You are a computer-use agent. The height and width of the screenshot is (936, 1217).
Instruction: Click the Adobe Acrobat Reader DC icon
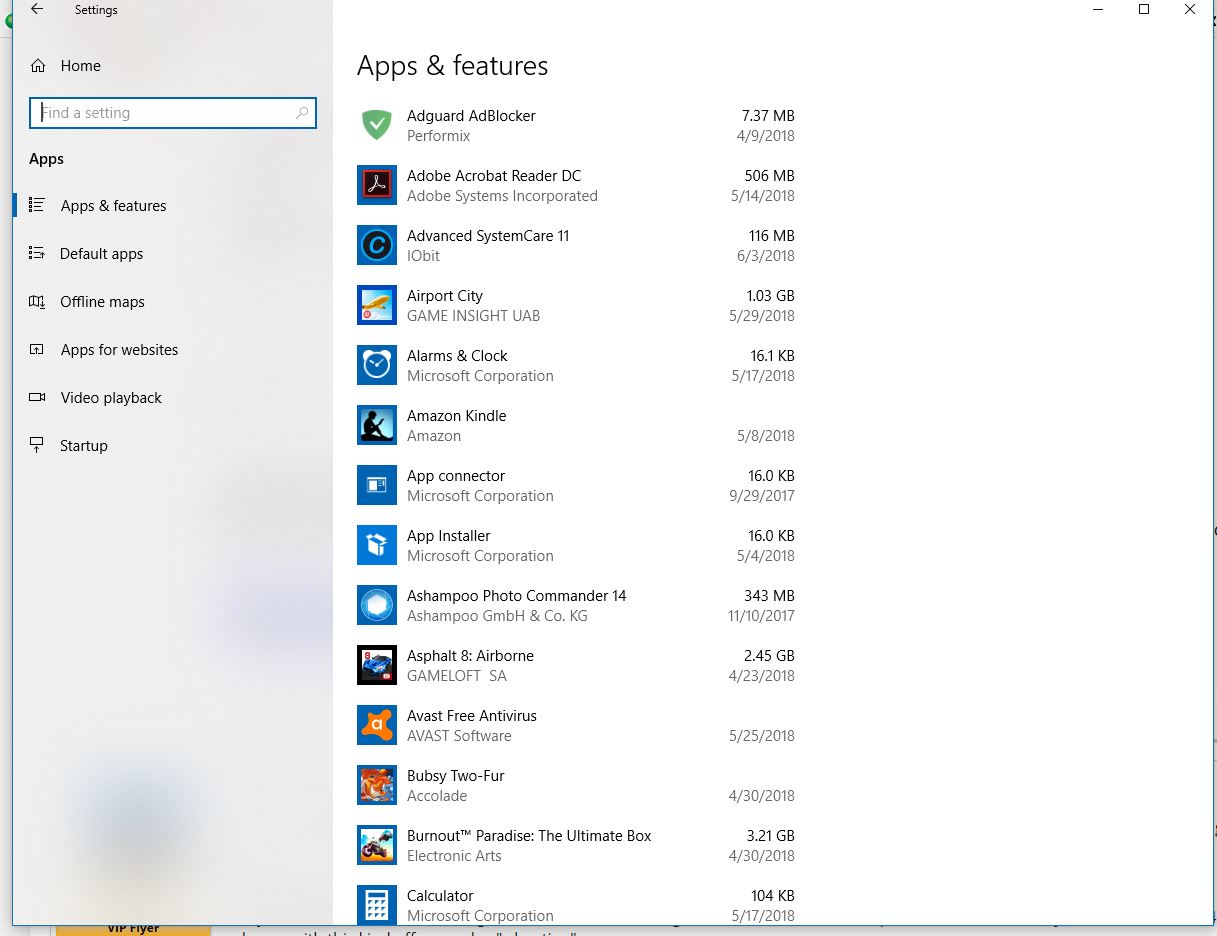tap(377, 185)
